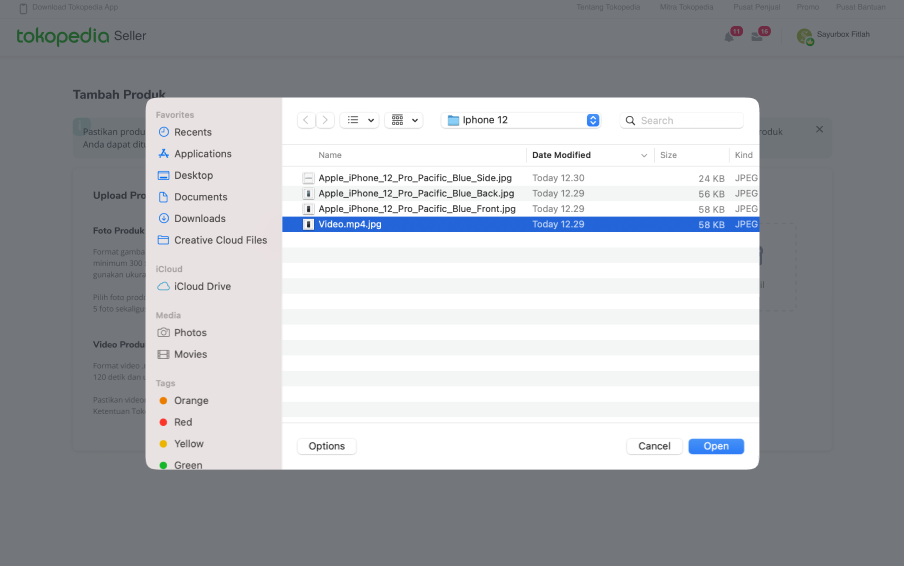The image size is (904, 566).
Task: Click the Tokopedia Seller logo
Action: point(81,36)
